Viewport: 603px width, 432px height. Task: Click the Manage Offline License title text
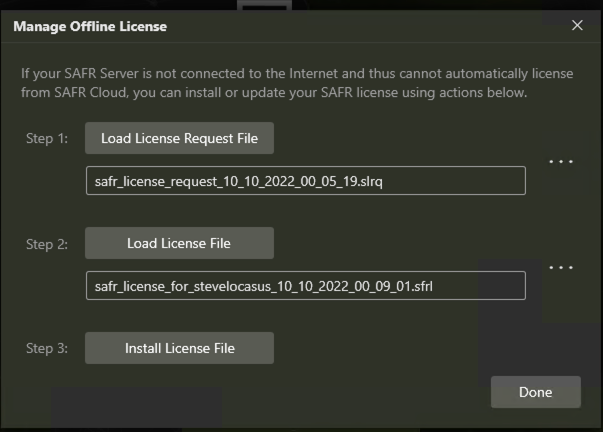pos(90,27)
